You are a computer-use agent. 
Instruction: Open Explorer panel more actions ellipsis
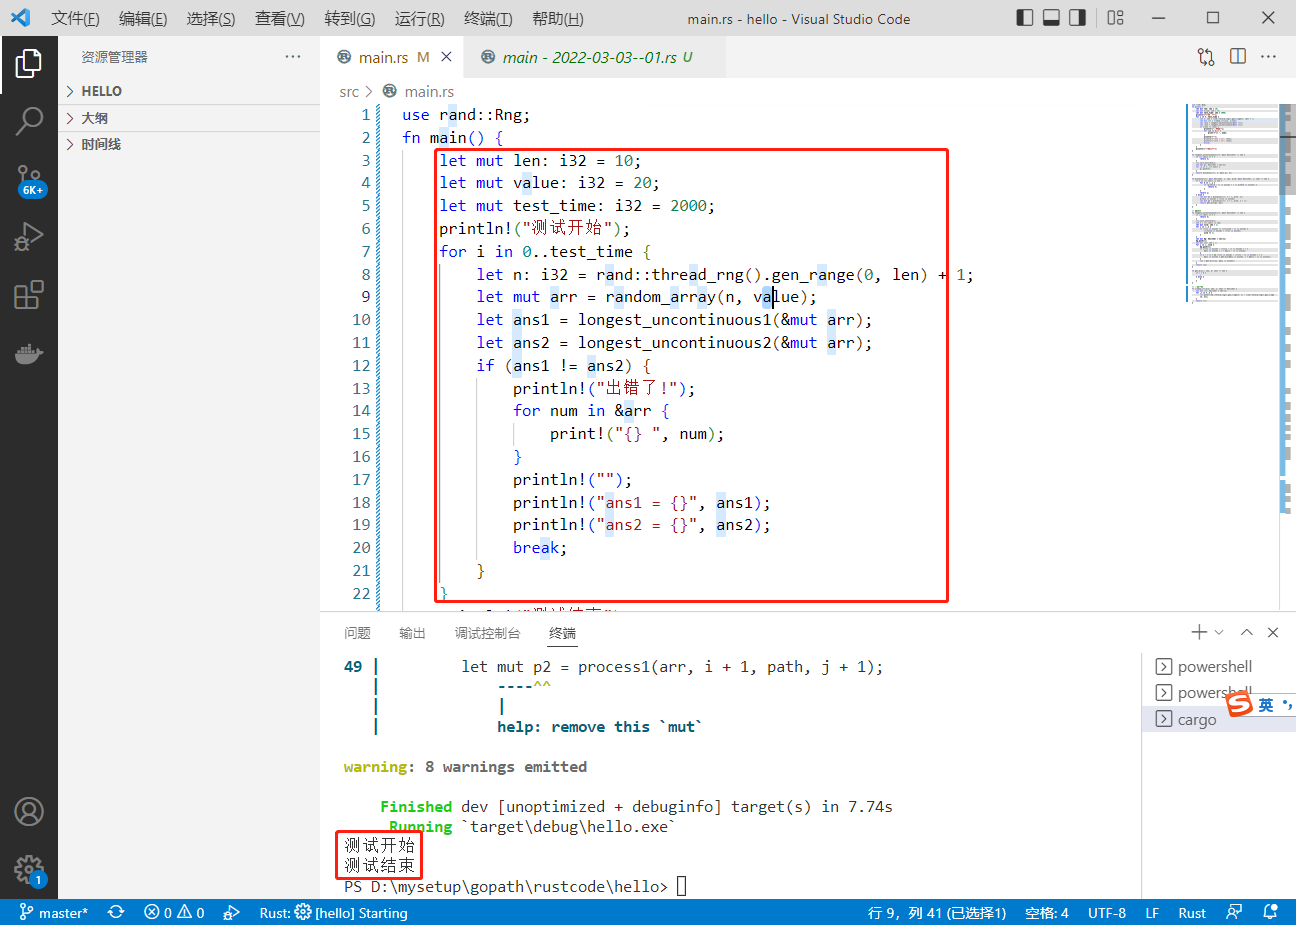293,57
